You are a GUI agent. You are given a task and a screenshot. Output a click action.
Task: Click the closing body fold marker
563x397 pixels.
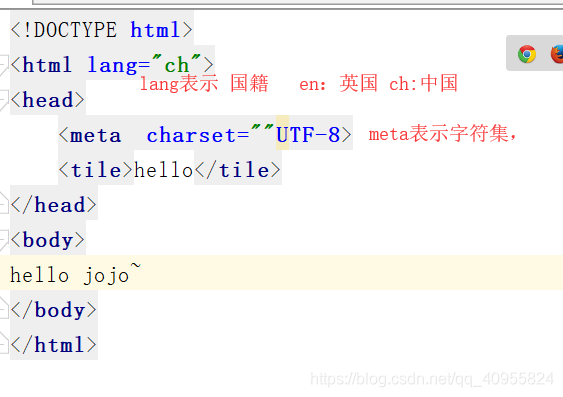click(4, 308)
